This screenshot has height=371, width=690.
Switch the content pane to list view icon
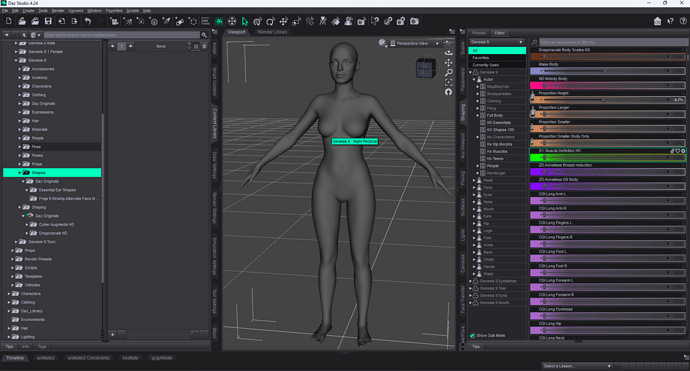[204, 46]
